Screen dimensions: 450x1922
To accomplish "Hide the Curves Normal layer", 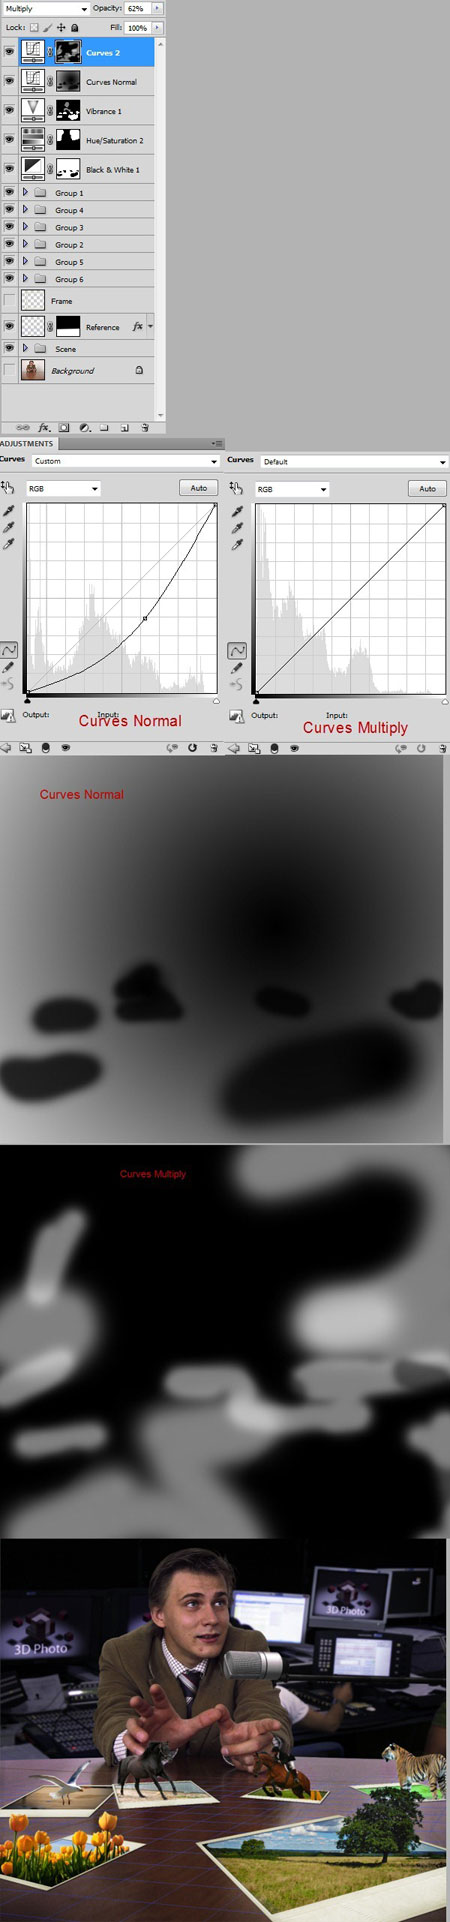I will point(9,81).
